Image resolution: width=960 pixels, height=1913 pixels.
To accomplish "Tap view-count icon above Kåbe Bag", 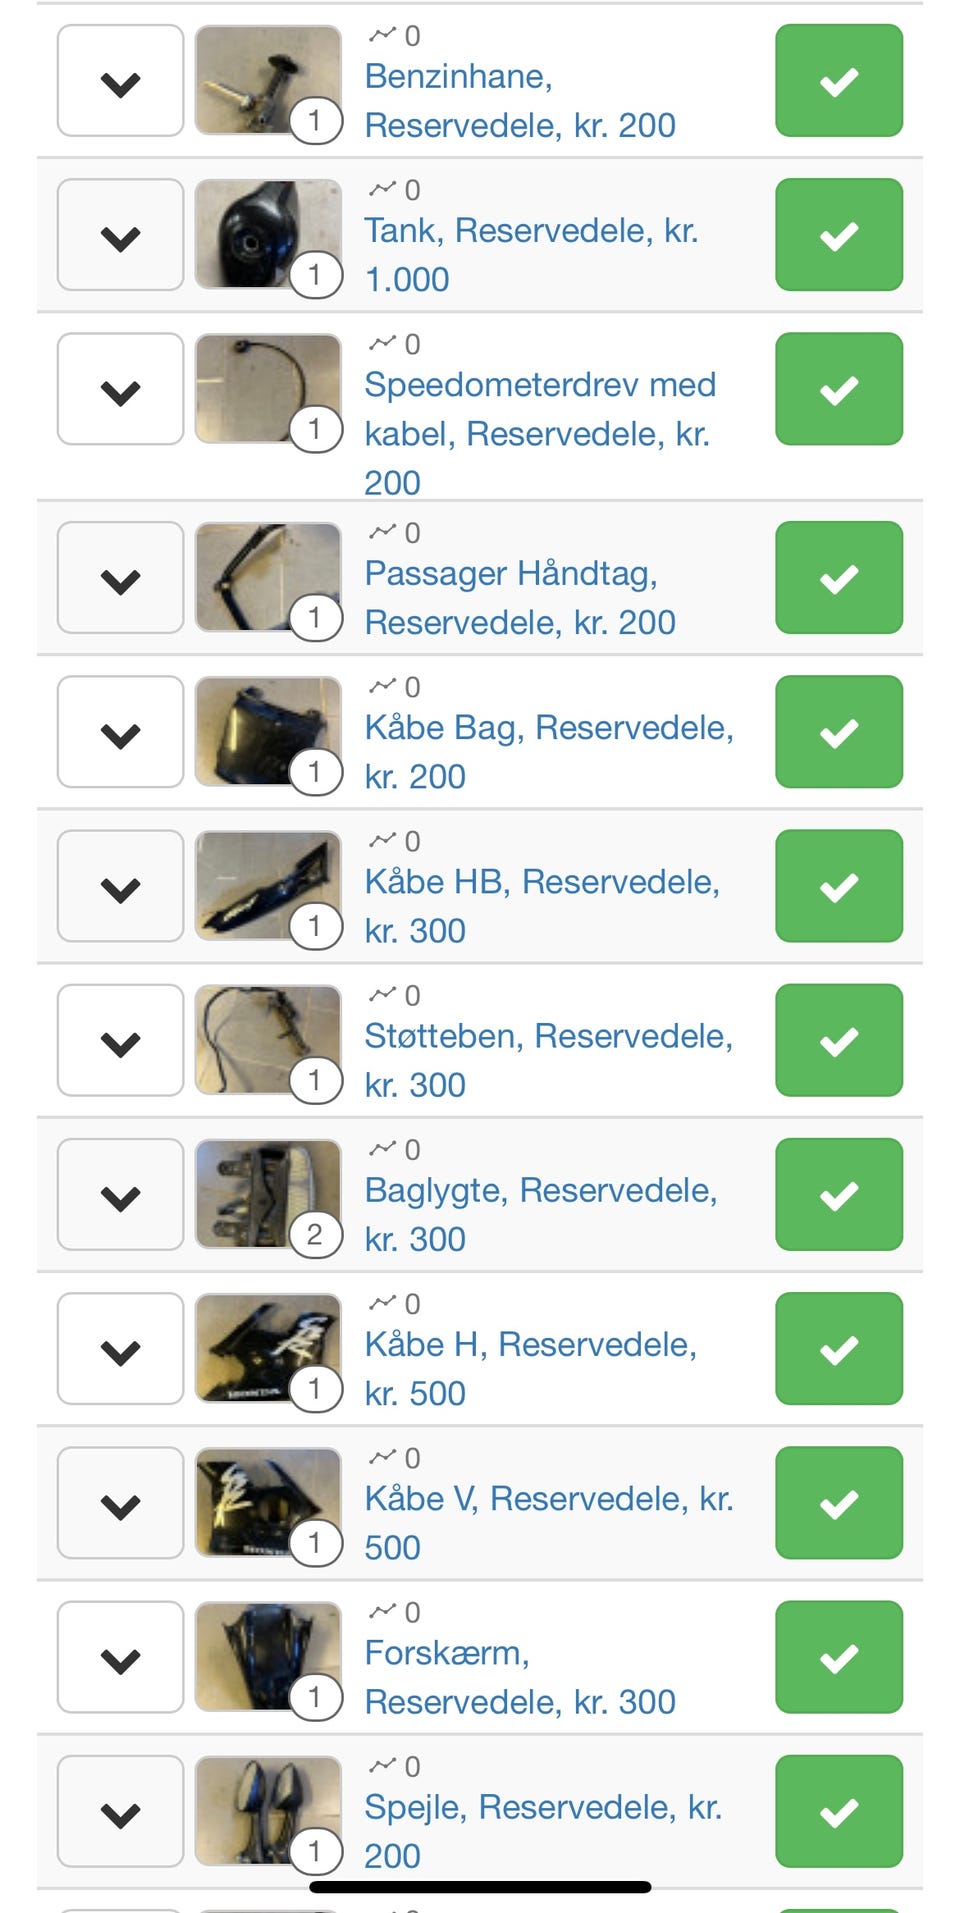I will point(382,686).
